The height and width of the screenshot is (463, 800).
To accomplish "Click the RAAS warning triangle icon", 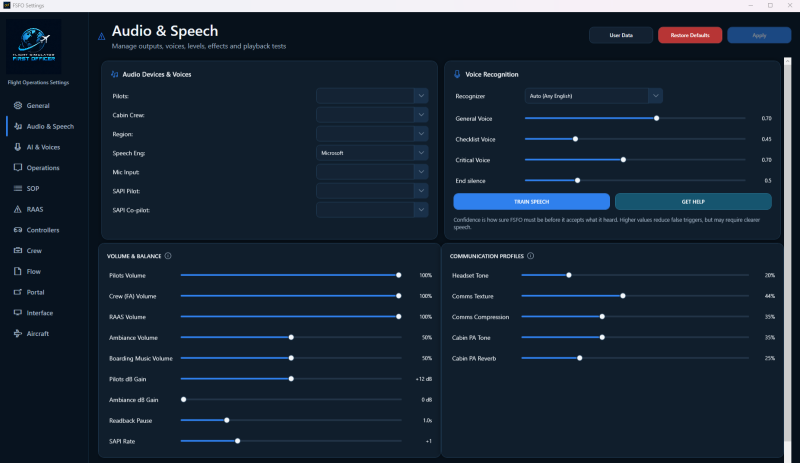I will pos(18,209).
